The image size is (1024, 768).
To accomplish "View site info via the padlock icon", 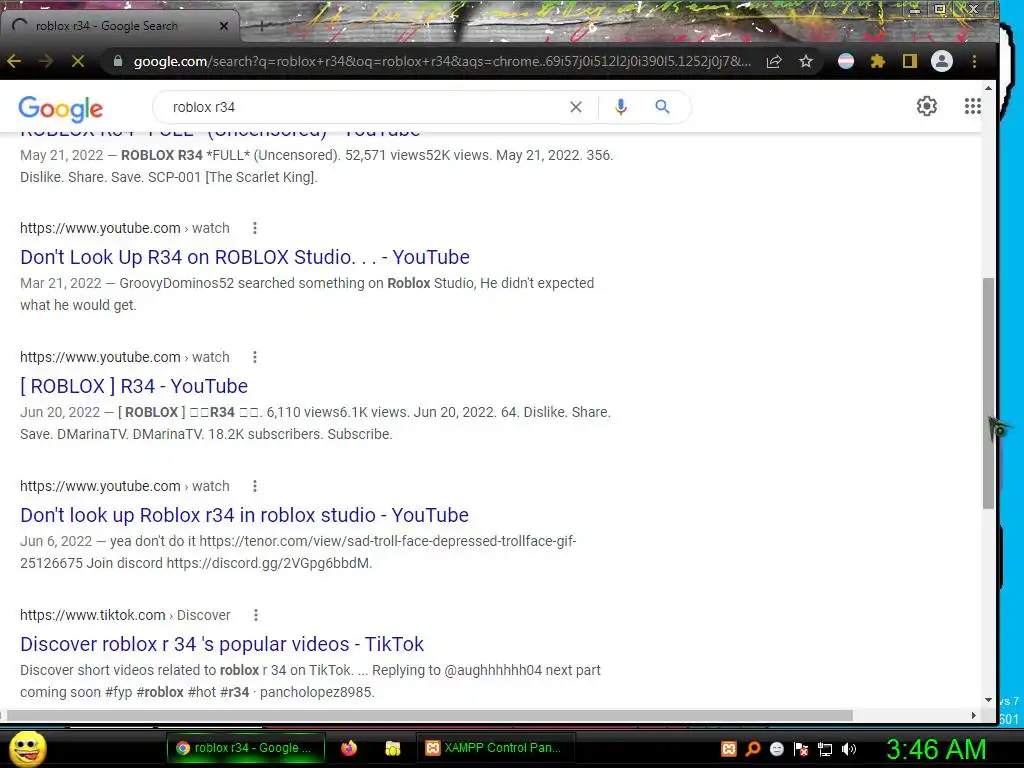I will 118,61.
